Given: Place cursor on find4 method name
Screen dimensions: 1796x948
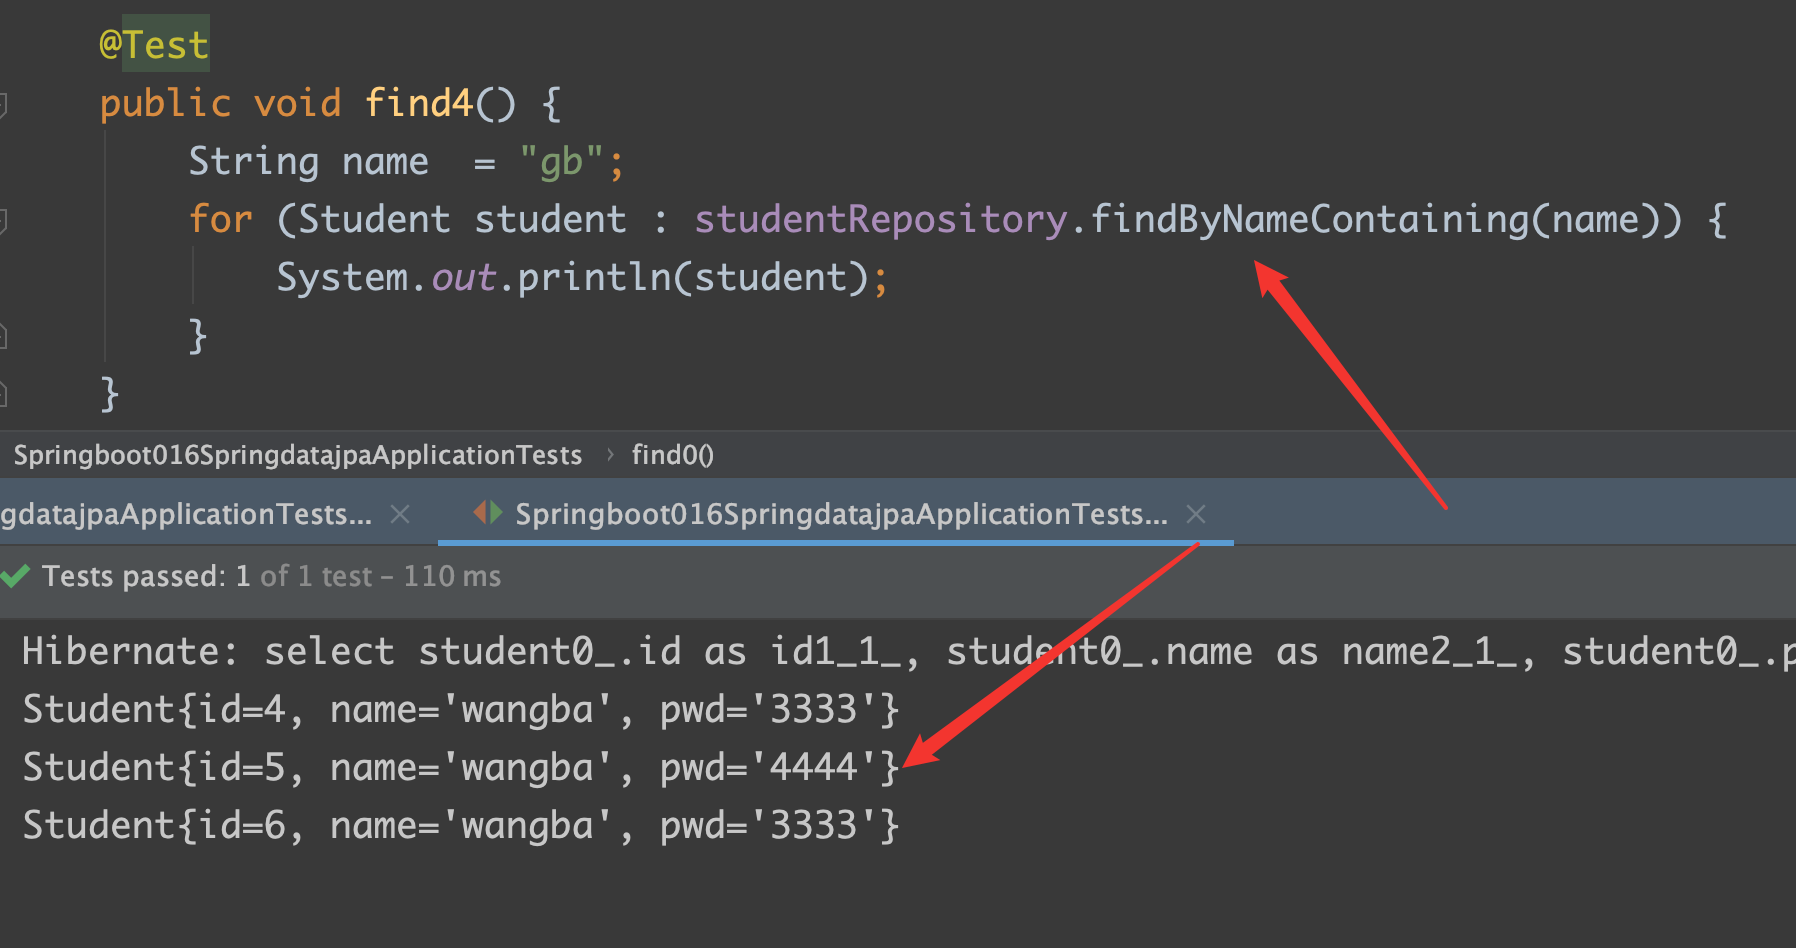Looking at the screenshot, I should (418, 103).
